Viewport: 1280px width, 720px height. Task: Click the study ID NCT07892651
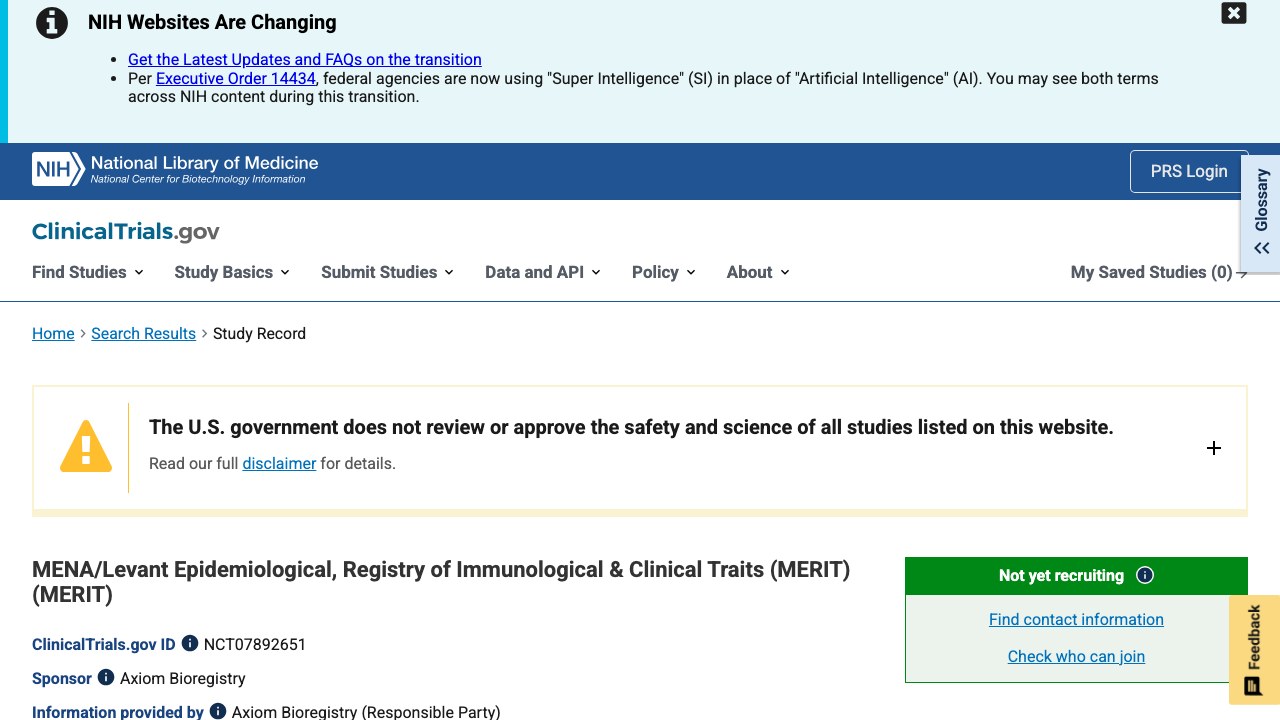[x=255, y=644]
